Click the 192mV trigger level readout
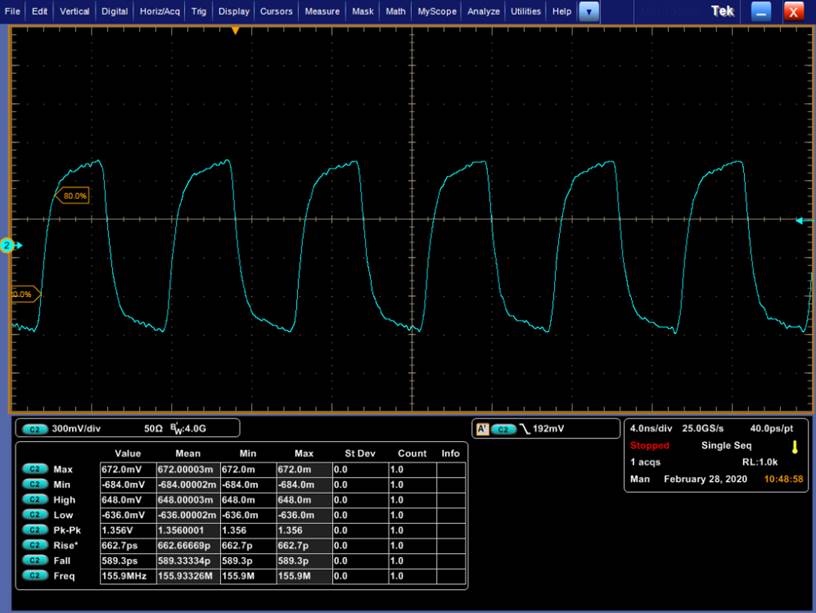 548,429
